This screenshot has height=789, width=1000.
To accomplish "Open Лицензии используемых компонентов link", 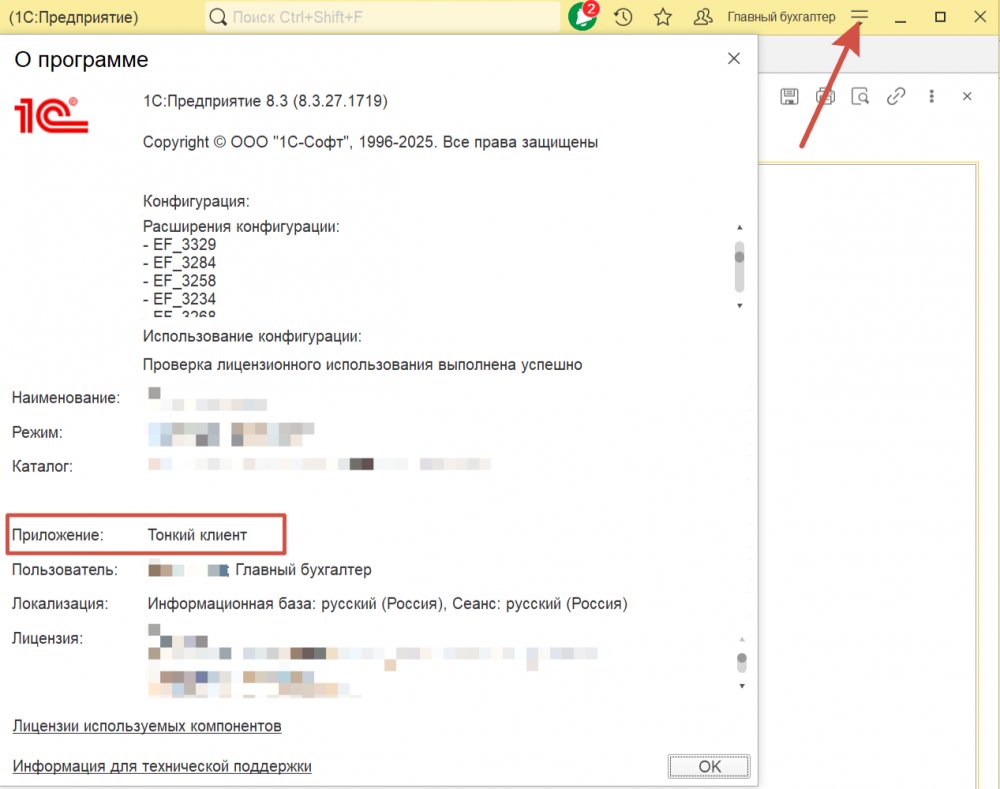I will tap(147, 726).
